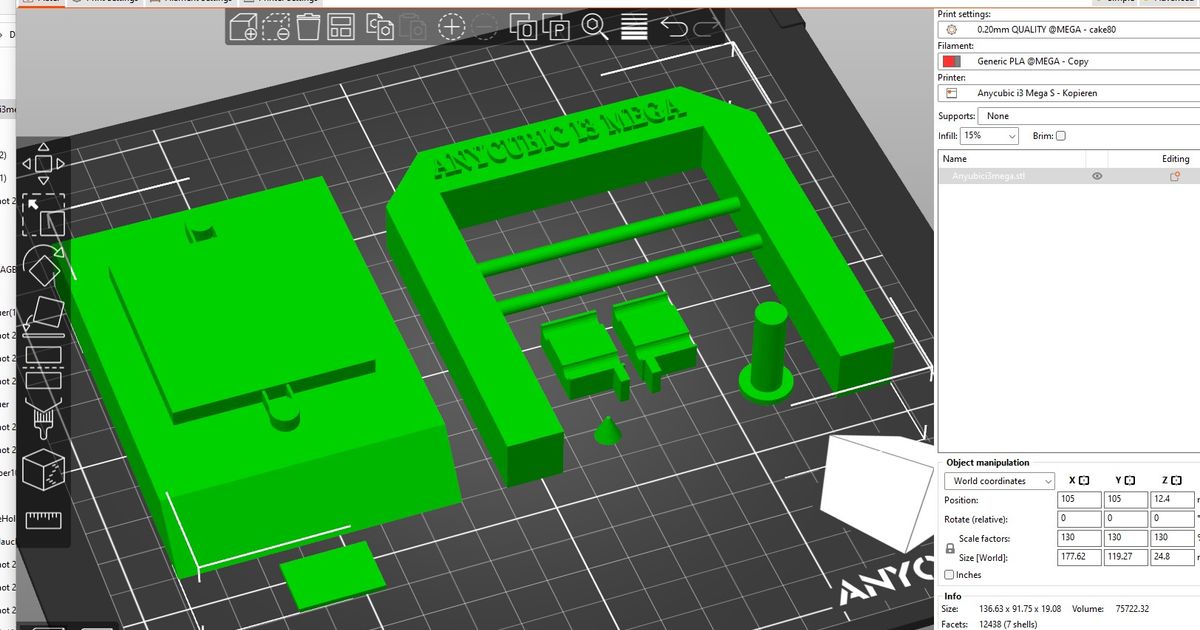
Task: Select the Add object tool
Action: click(246, 27)
